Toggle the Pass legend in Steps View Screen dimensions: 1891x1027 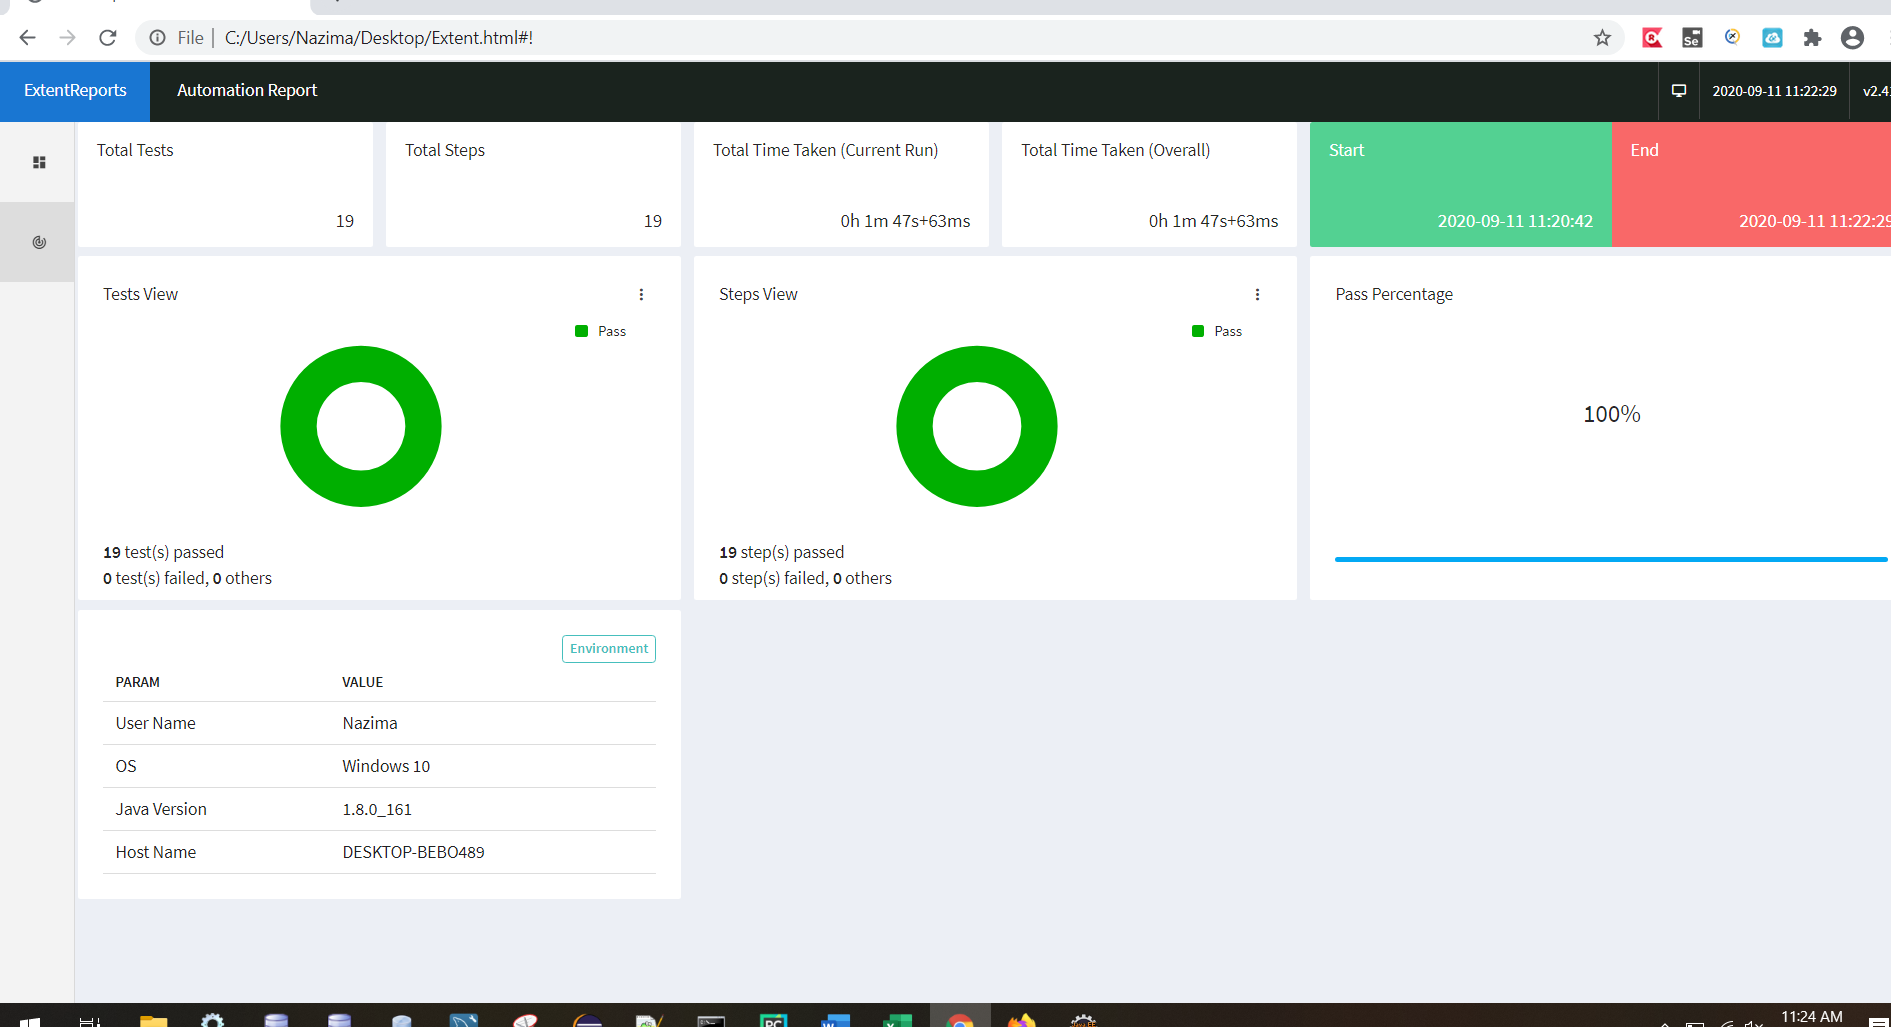[1216, 330]
